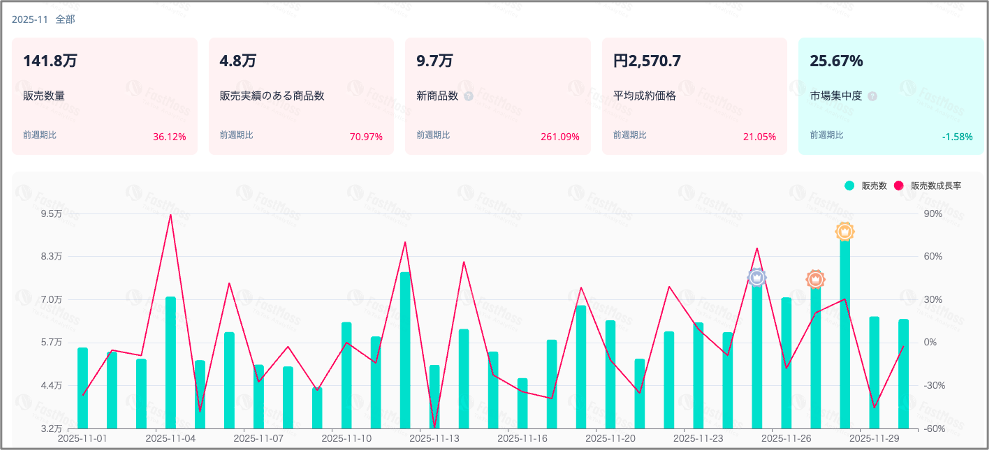Click help icon beside 市場集中度

873,96
